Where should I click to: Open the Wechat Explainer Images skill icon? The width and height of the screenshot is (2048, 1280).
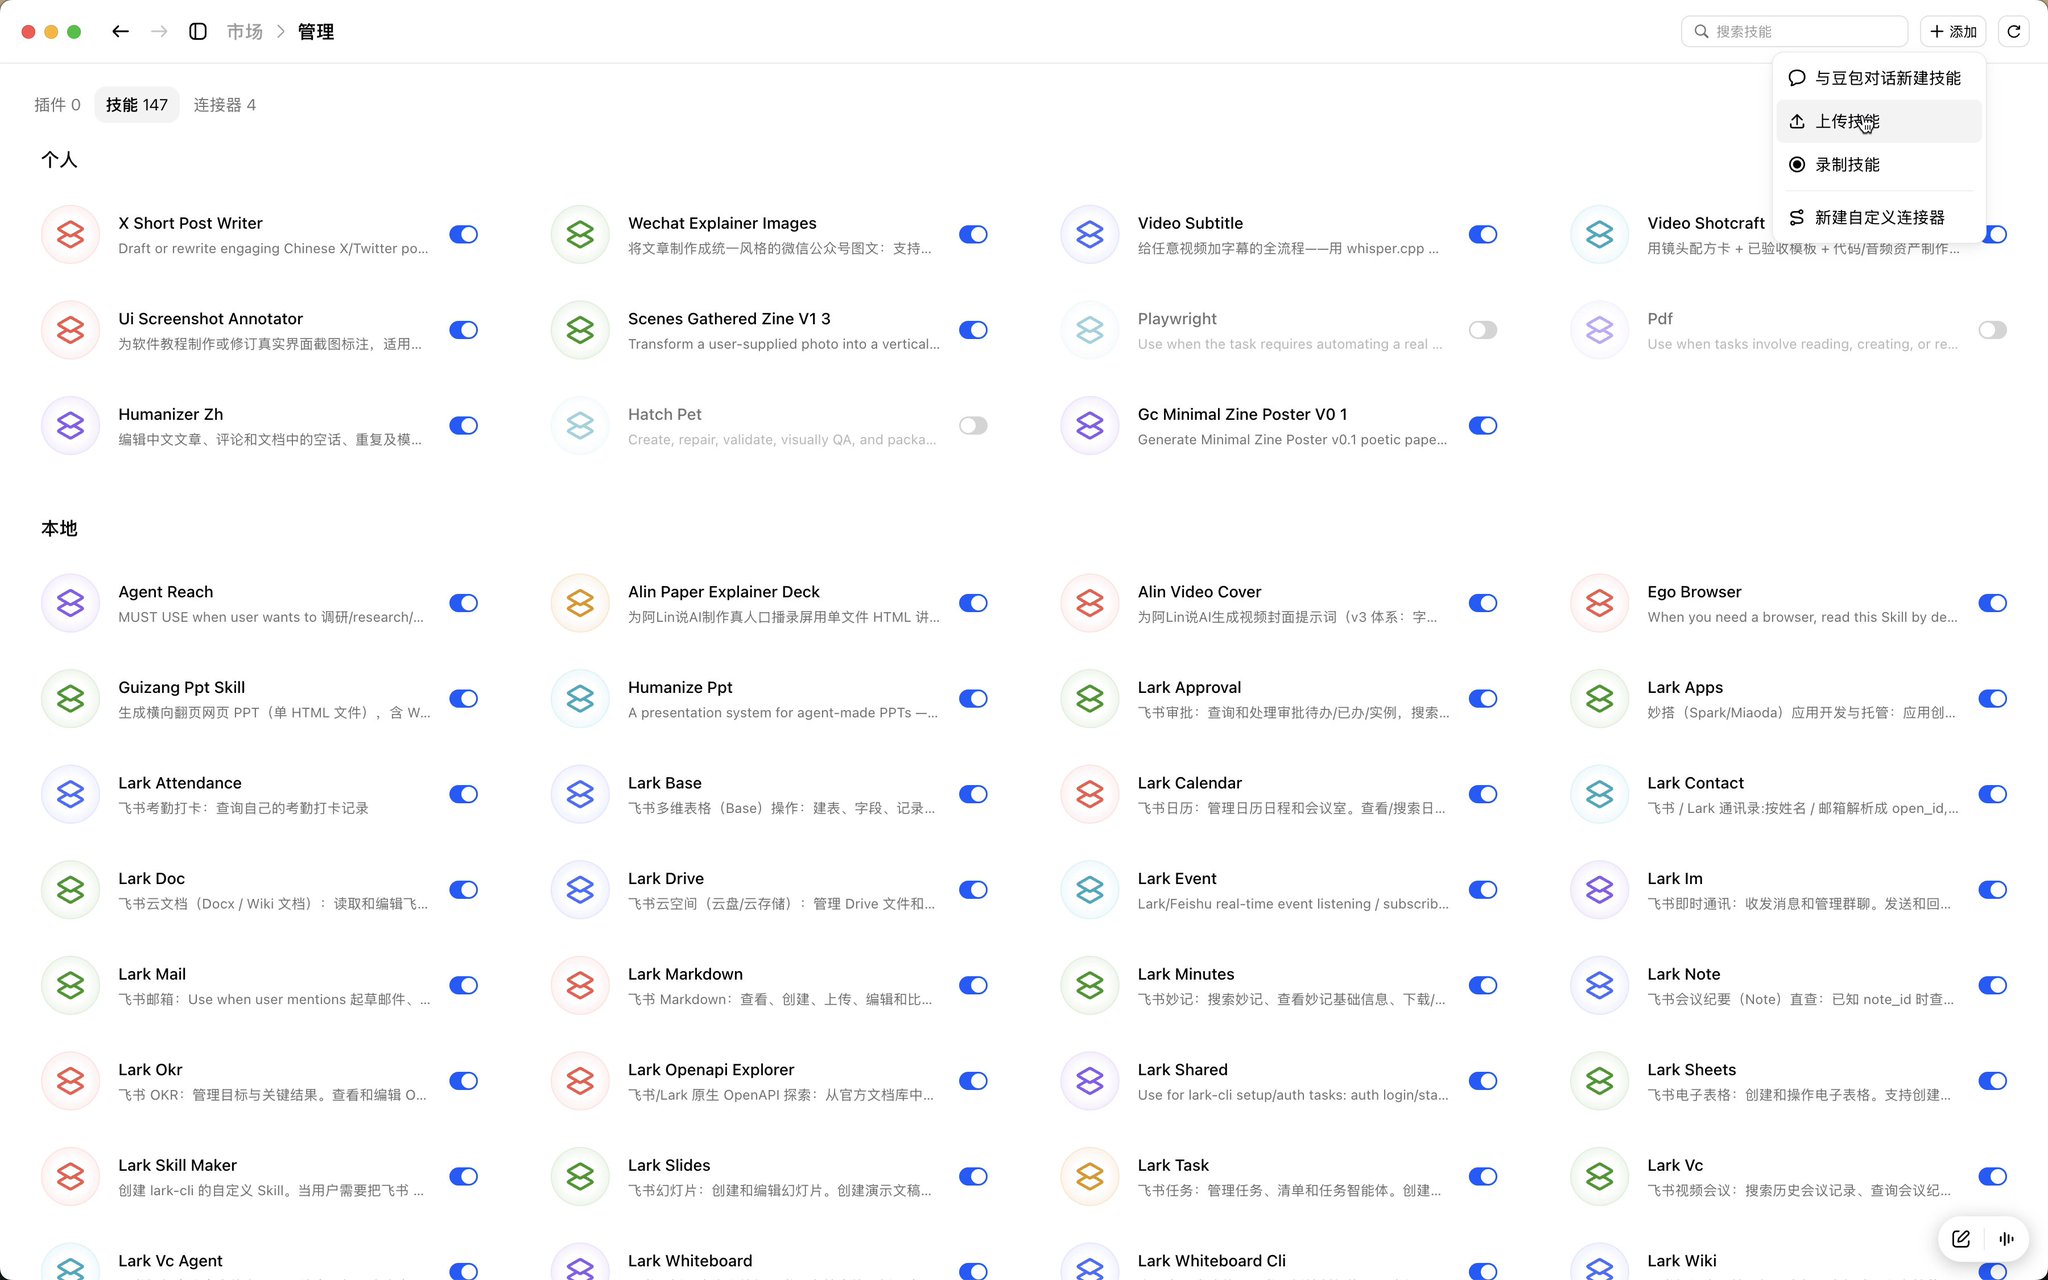(580, 234)
